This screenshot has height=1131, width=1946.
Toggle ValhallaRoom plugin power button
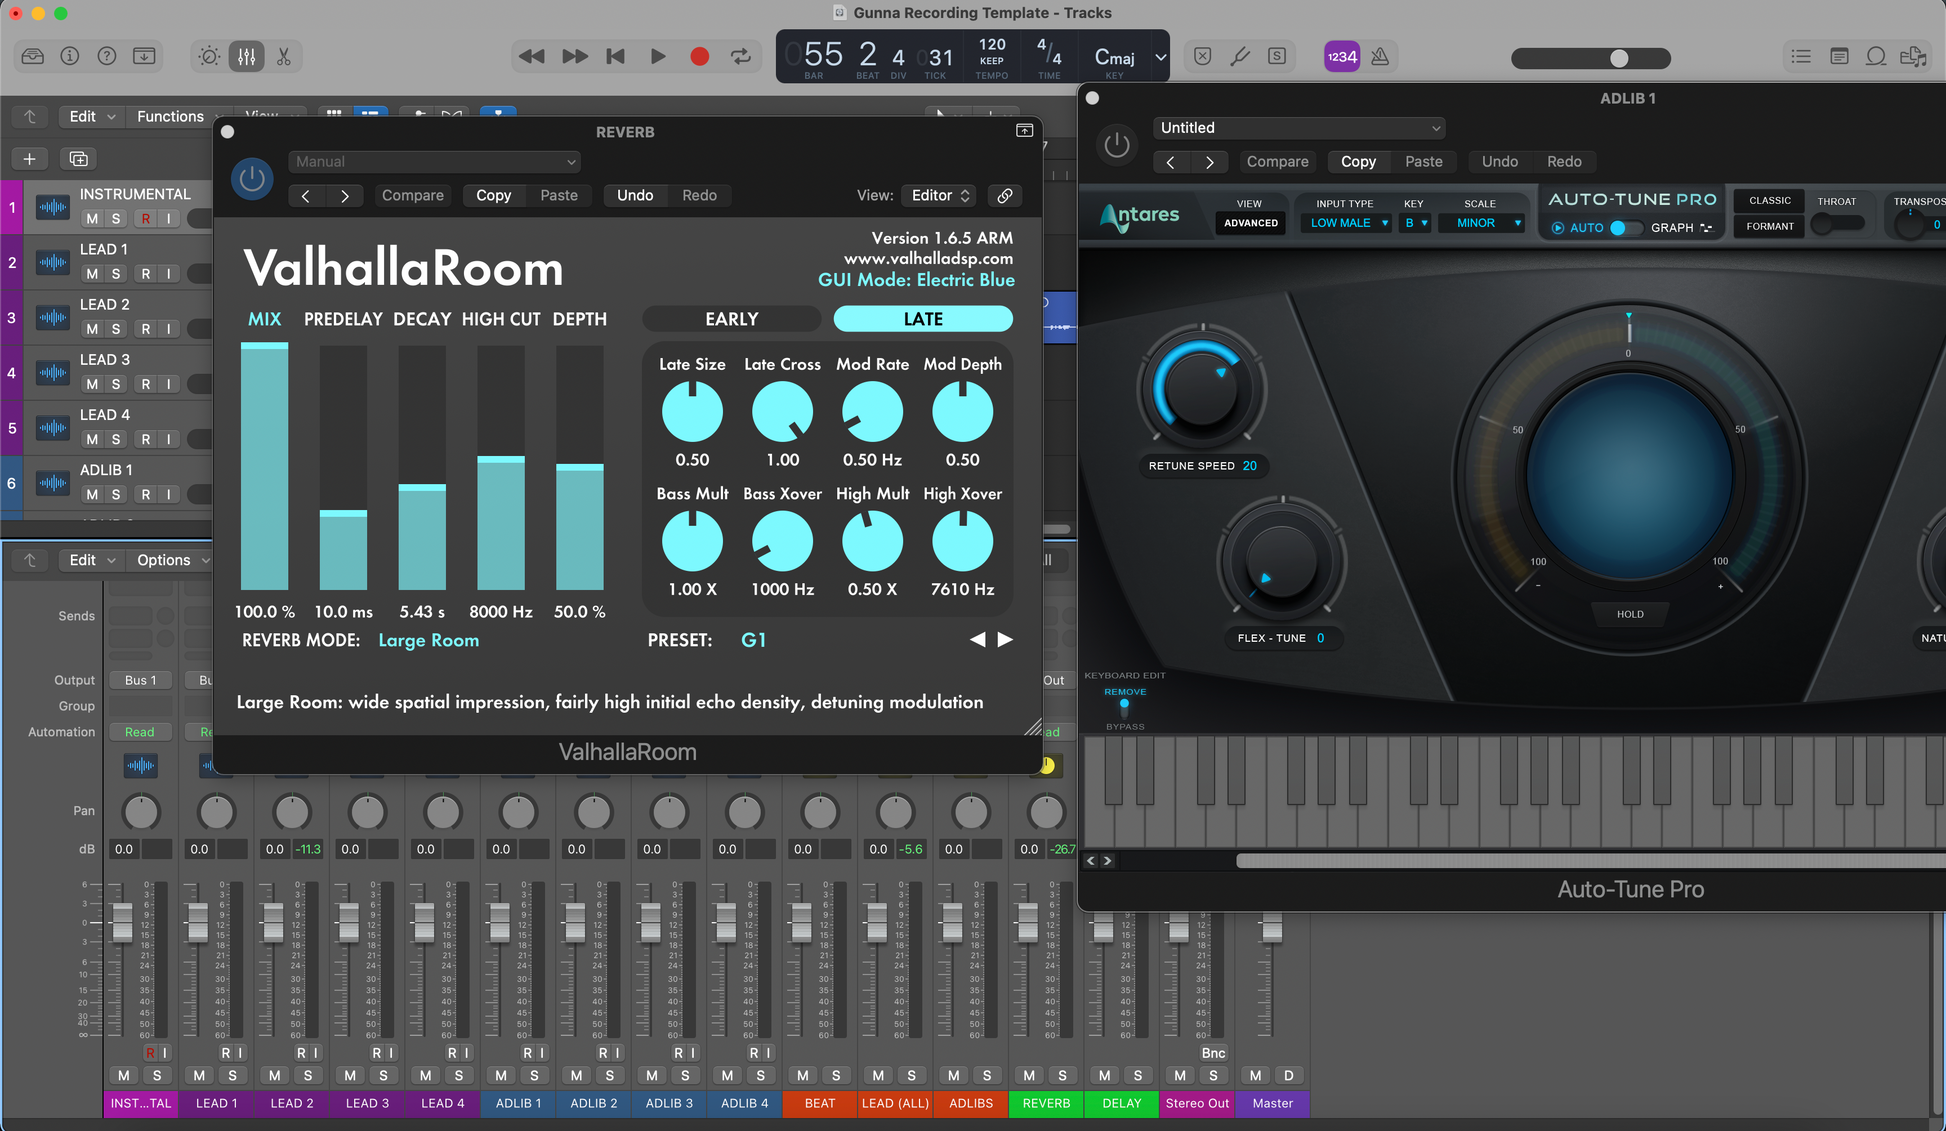pyautogui.click(x=252, y=179)
